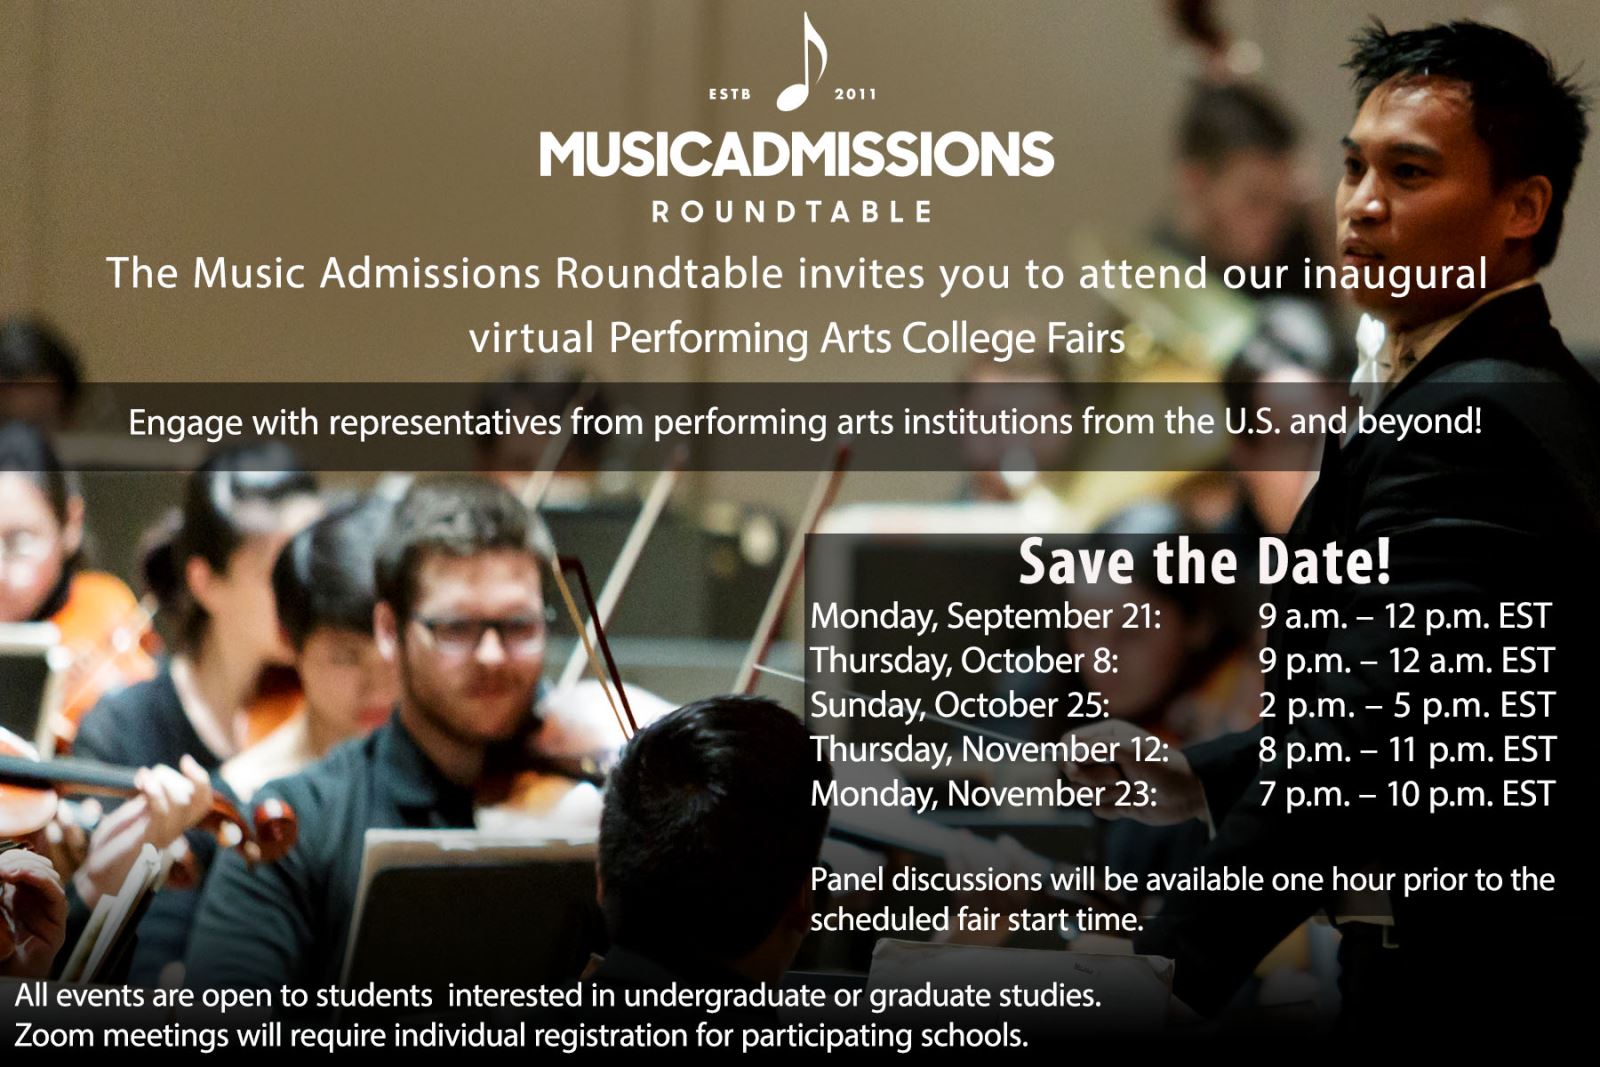Select the Sunday, October 25 date
Image resolution: width=1600 pixels, height=1067 pixels.
960,705
